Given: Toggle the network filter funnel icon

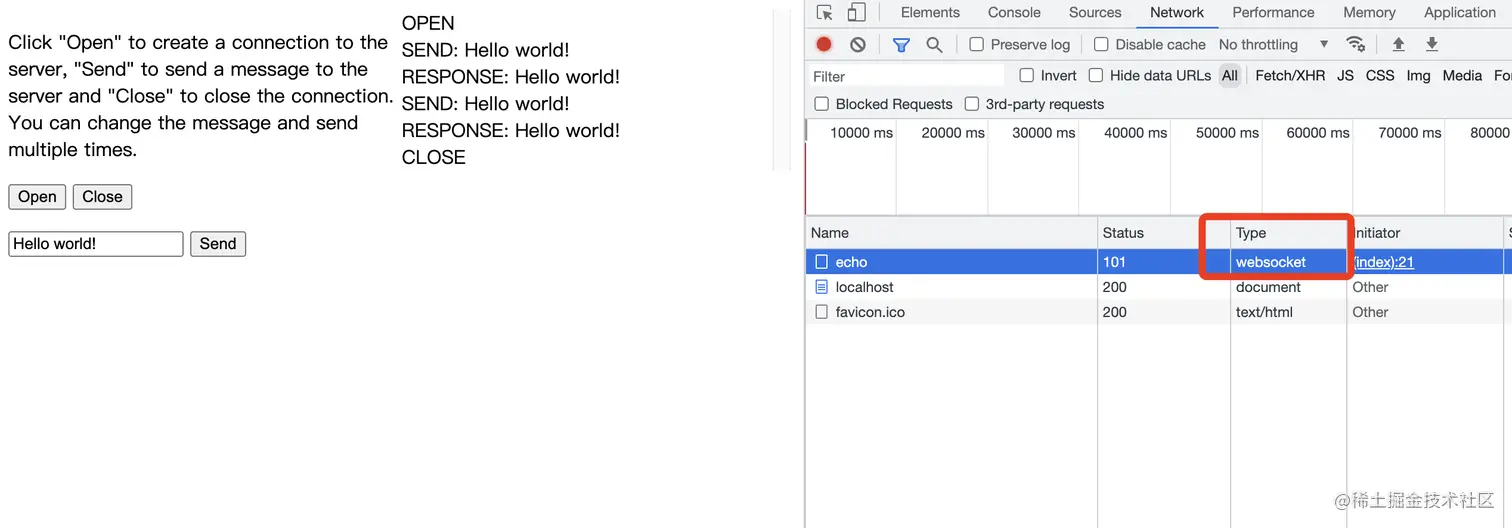Looking at the screenshot, I should (x=901, y=44).
